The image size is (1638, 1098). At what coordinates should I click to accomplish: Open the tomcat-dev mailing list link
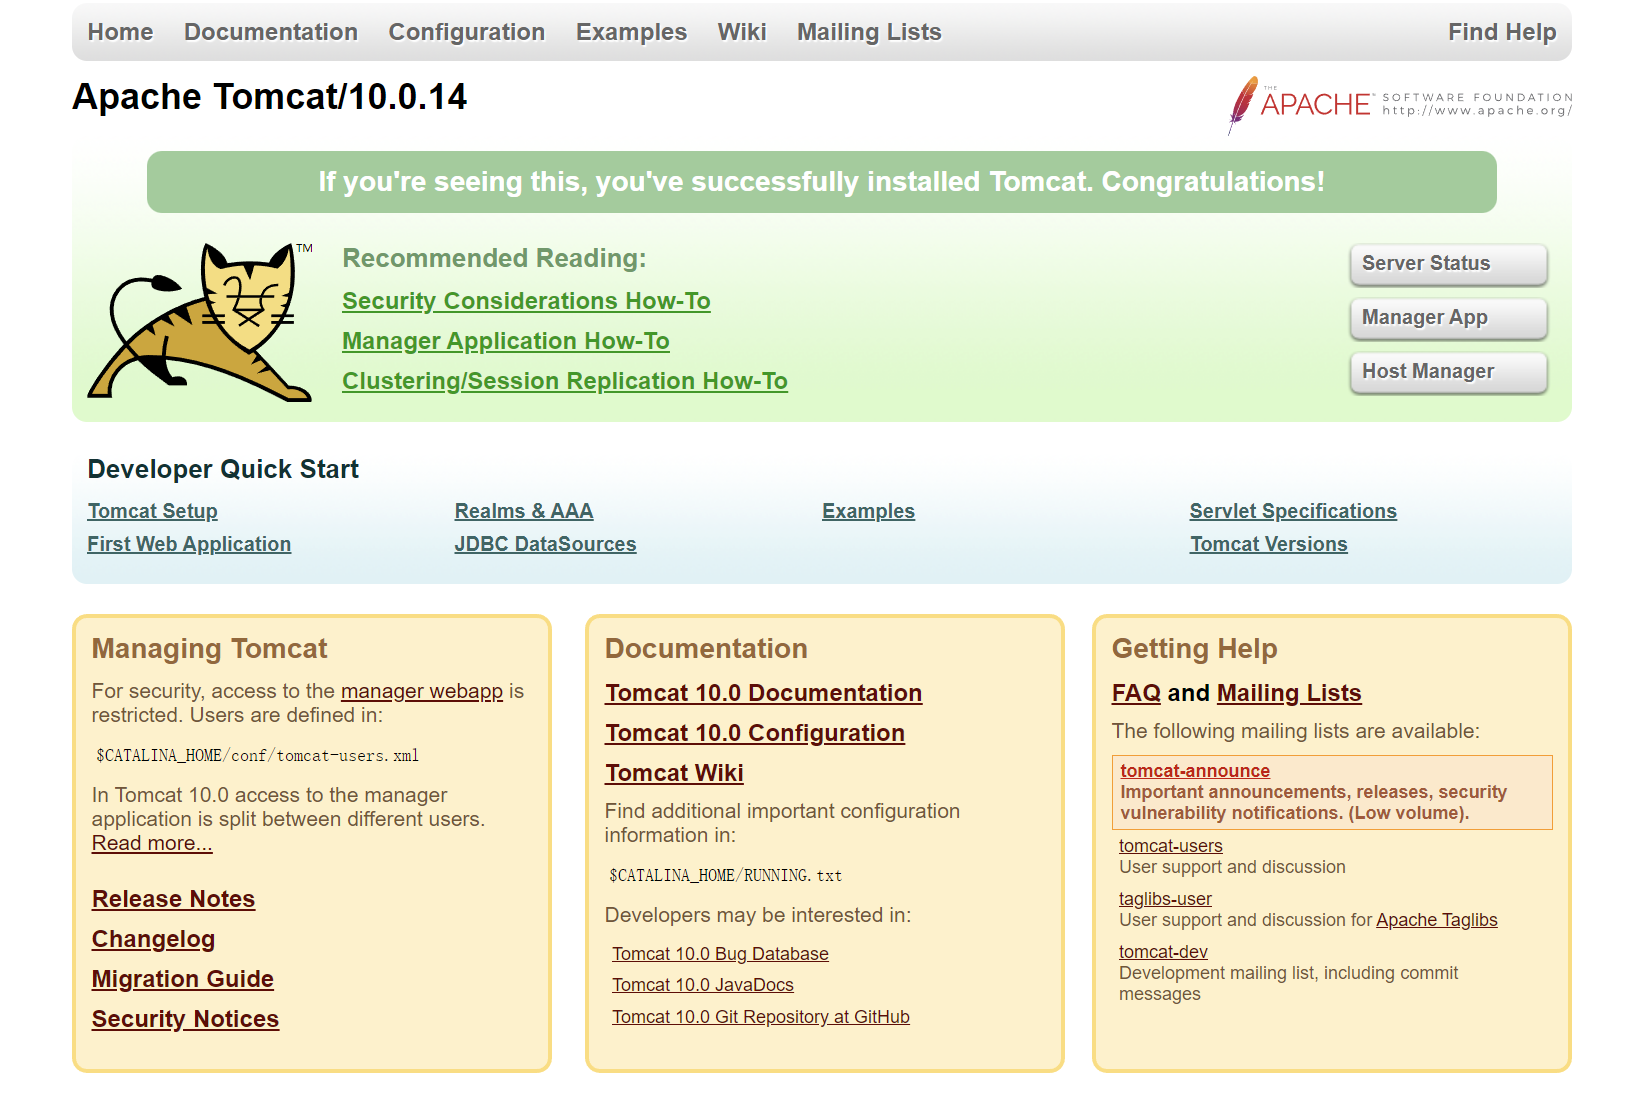(1163, 952)
